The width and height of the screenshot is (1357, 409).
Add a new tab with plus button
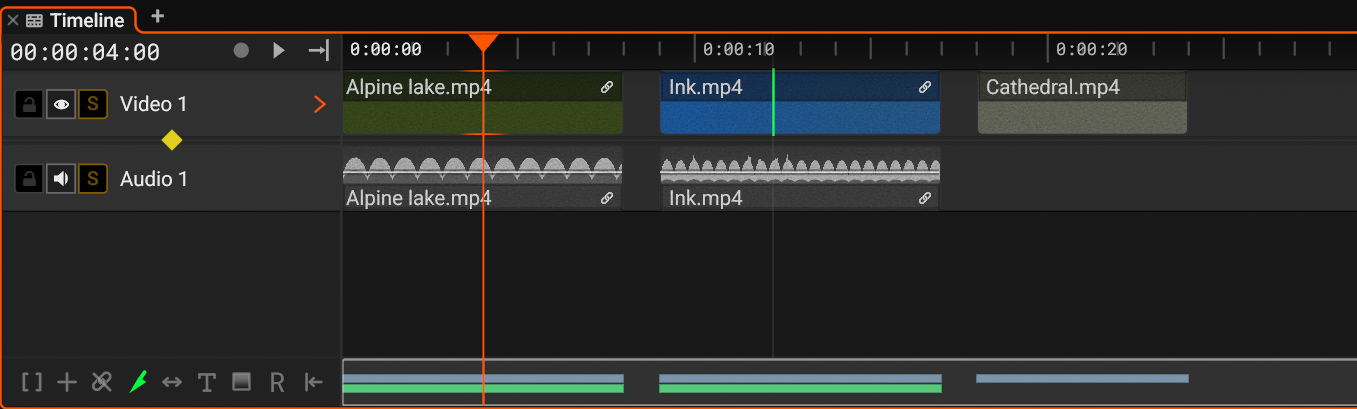click(157, 16)
